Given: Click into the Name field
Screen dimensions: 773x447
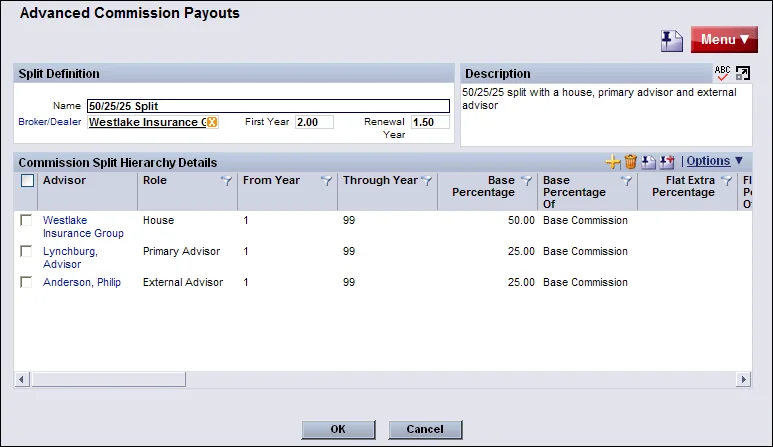Looking at the screenshot, I should click(268, 106).
